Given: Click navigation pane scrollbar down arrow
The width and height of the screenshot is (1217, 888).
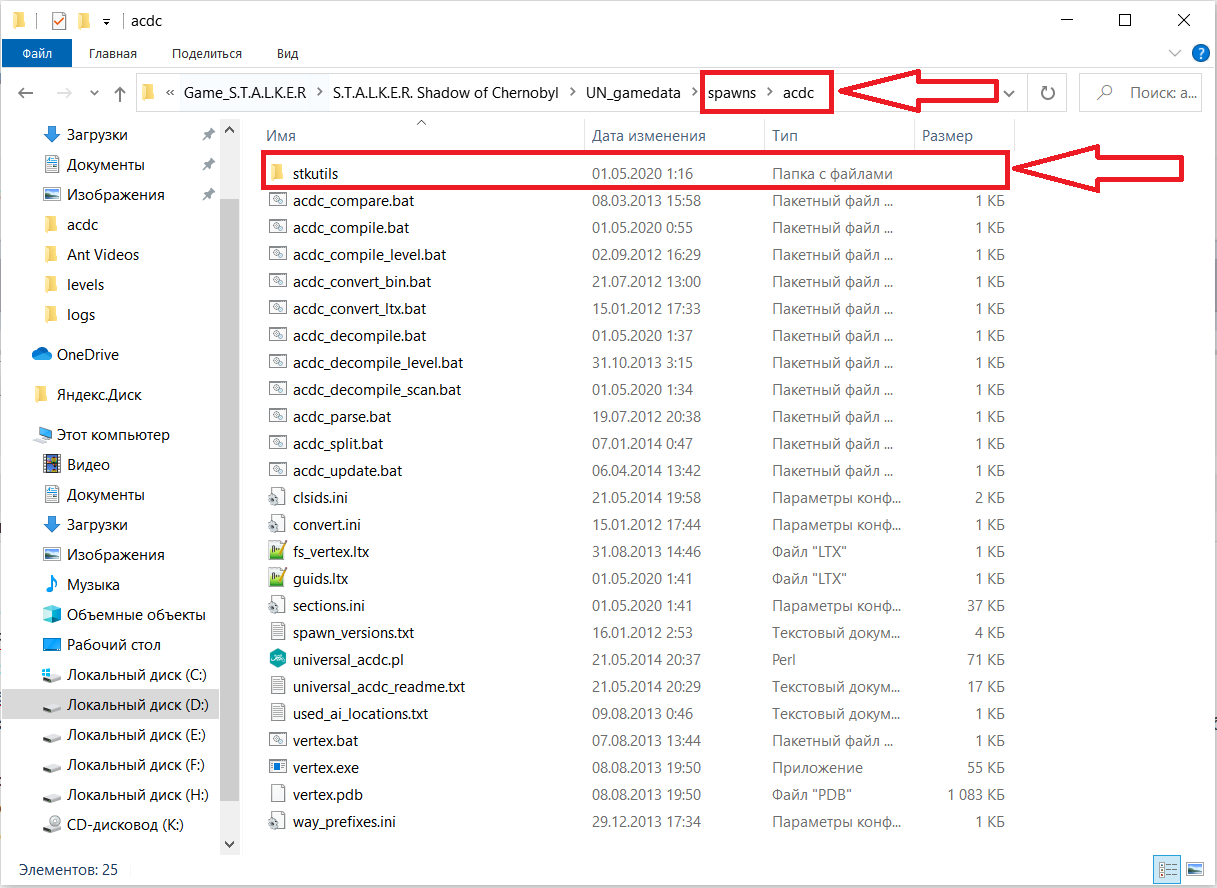Looking at the screenshot, I should point(229,845).
